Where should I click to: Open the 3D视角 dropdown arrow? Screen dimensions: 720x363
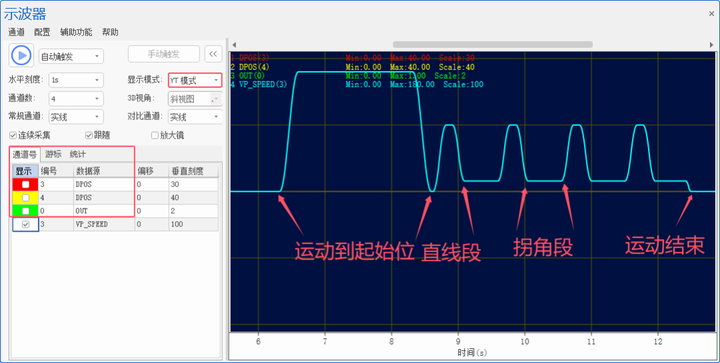(x=216, y=99)
